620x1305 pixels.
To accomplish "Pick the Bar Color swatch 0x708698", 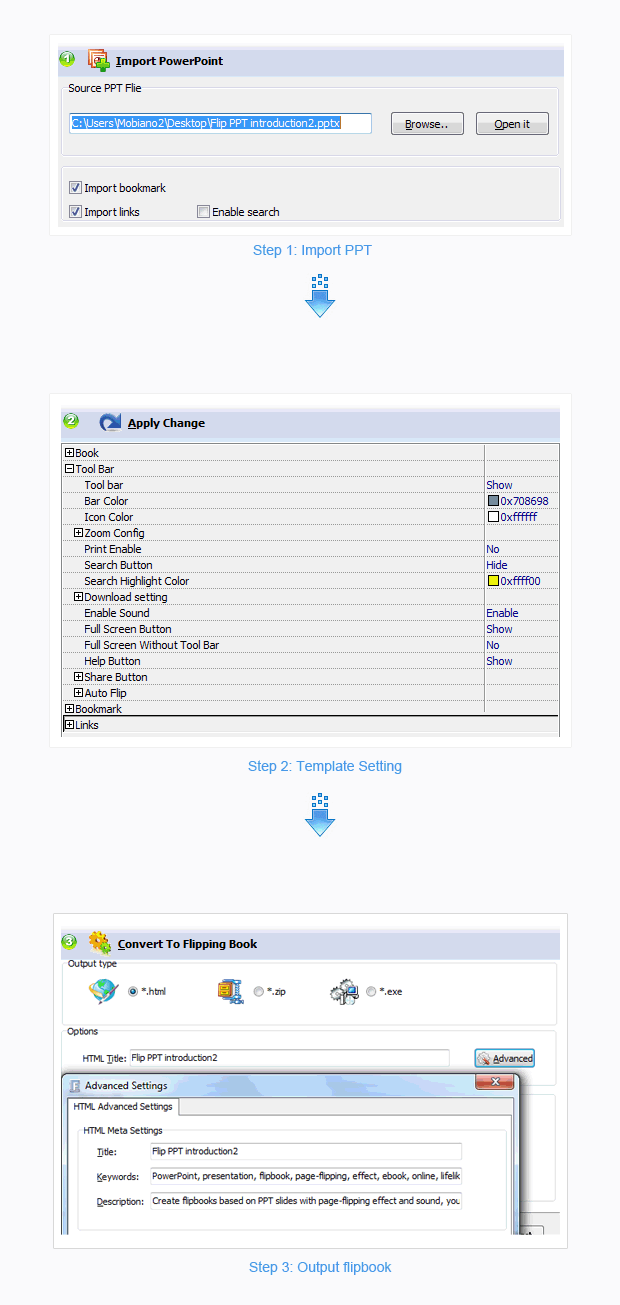I will pos(493,501).
